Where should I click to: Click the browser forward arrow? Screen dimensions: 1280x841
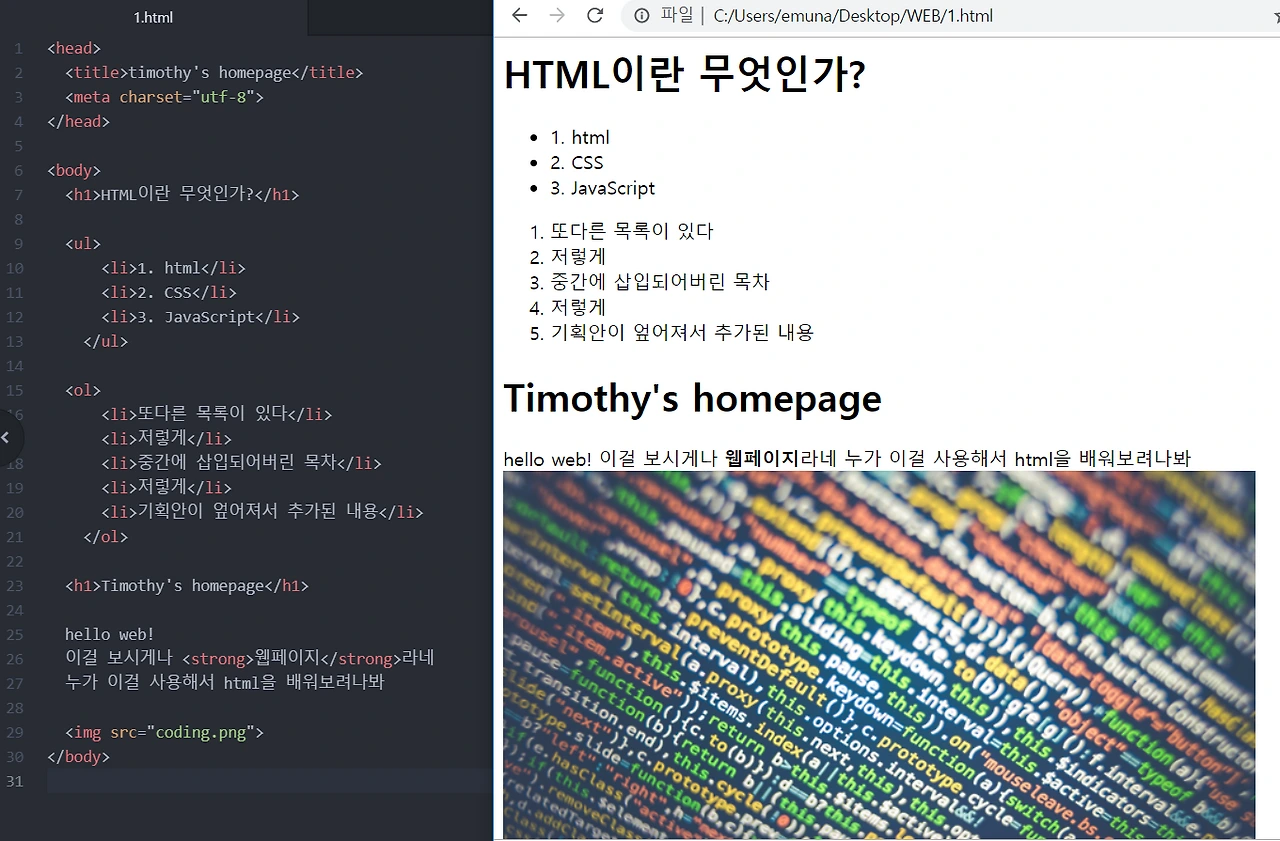[x=557, y=15]
